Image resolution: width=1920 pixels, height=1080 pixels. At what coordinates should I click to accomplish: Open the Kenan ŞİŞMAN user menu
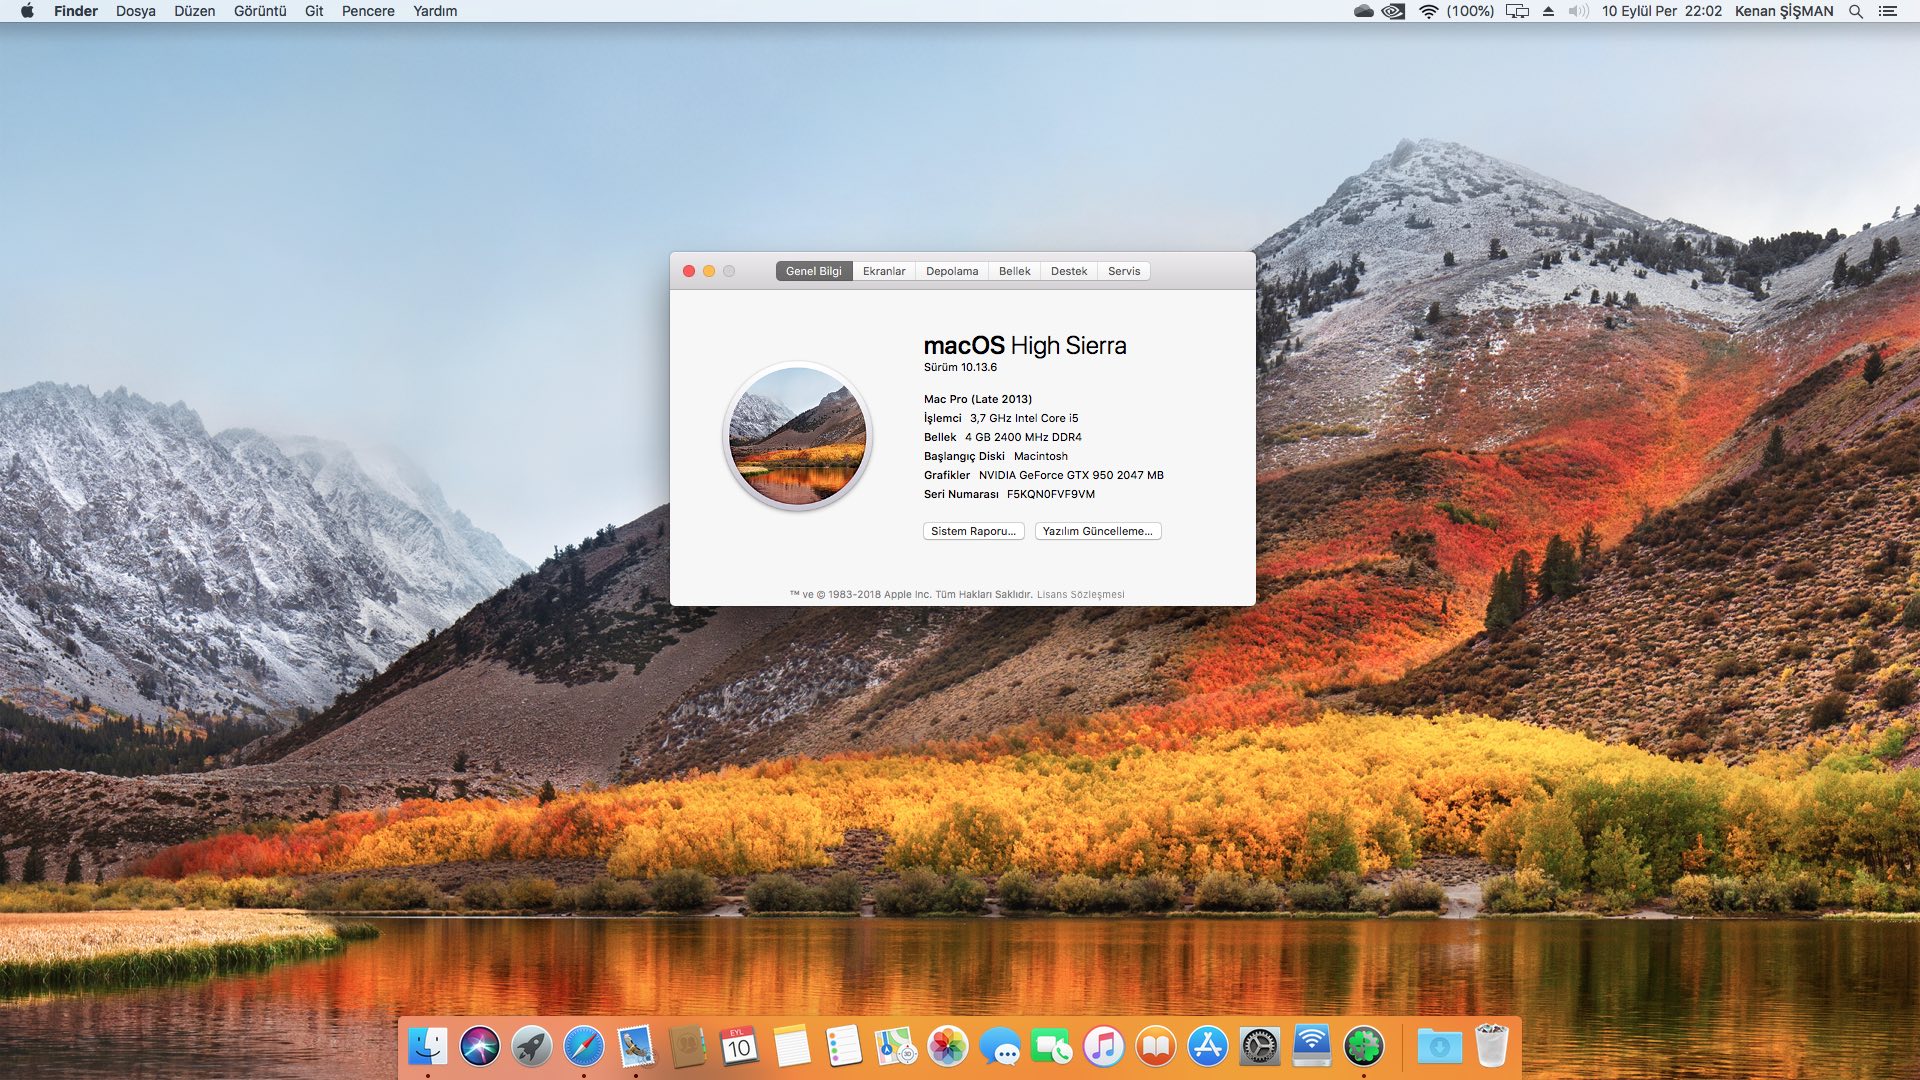click(1784, 11)
